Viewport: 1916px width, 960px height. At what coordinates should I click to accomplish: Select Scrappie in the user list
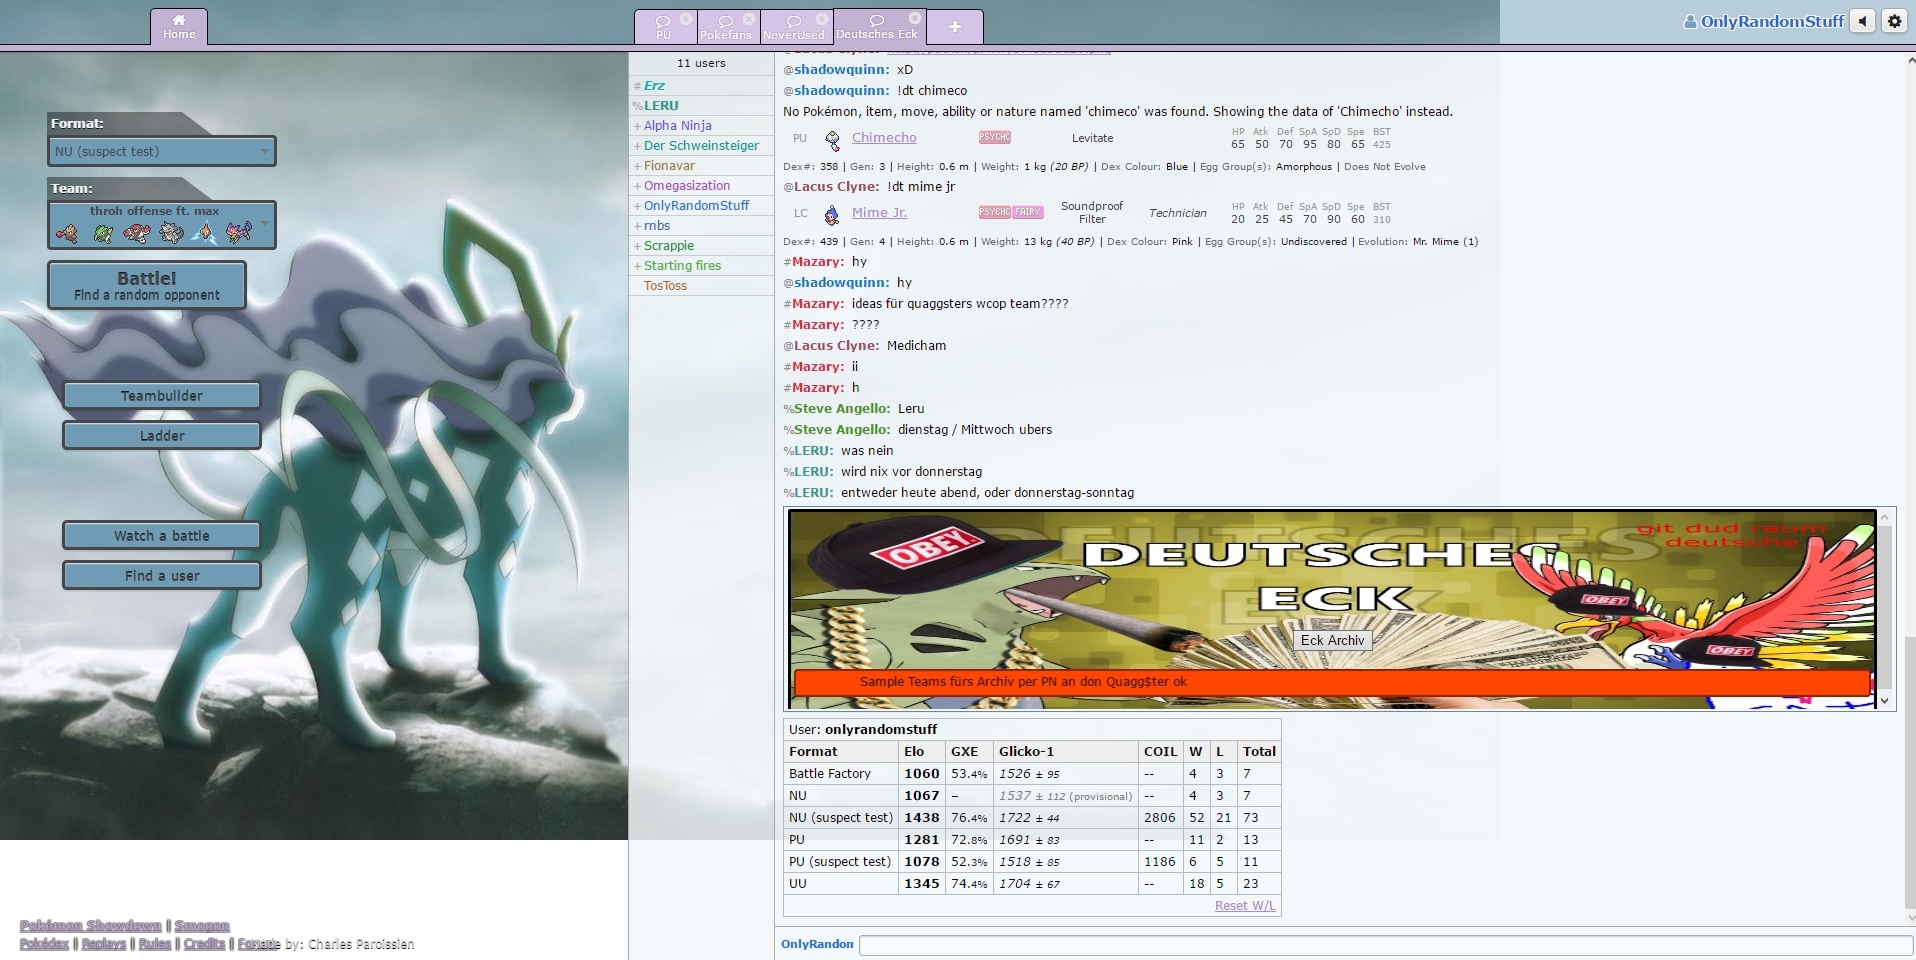pos(702,246)
